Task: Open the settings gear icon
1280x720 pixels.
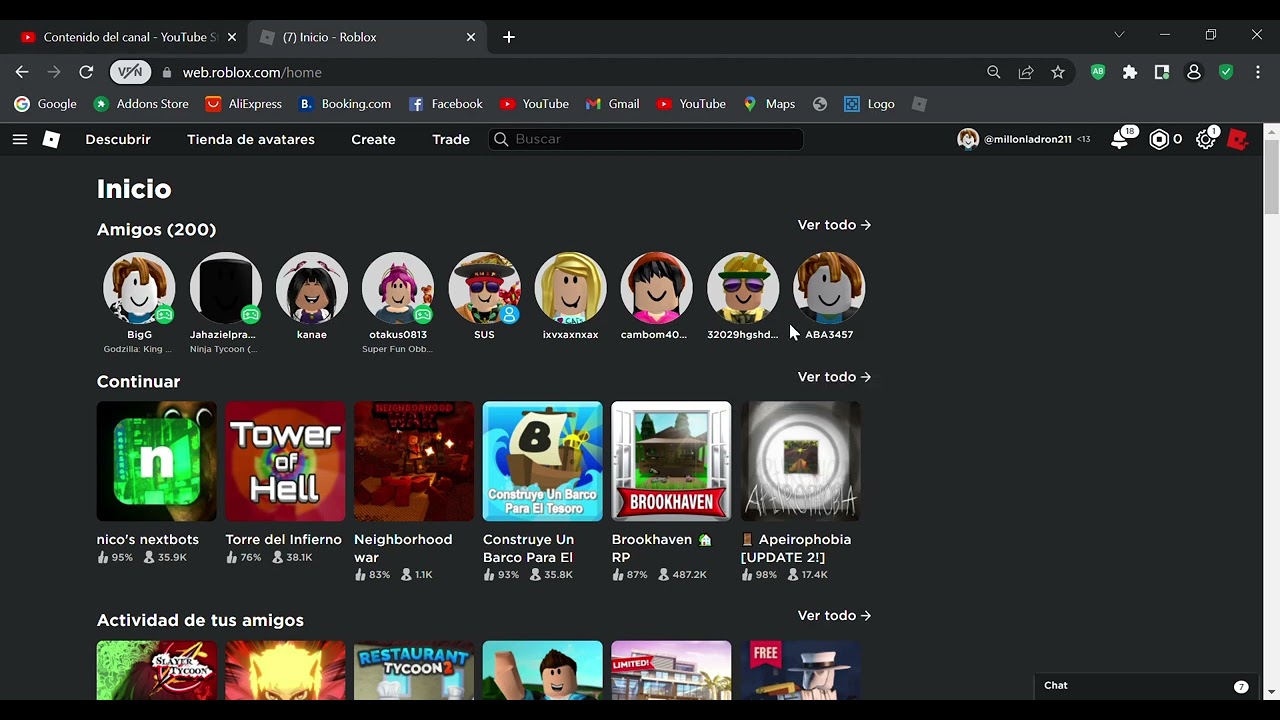Action: [1206, 140]
